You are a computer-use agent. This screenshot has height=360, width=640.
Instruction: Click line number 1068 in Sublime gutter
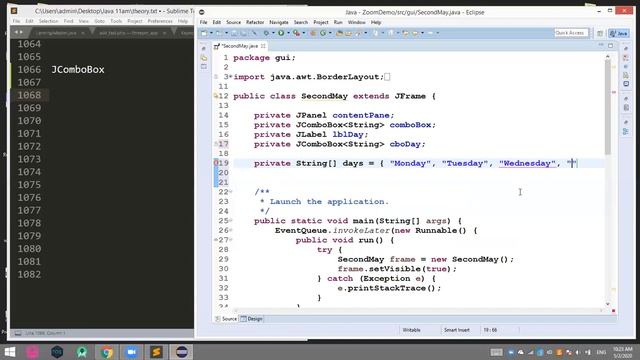29,95
